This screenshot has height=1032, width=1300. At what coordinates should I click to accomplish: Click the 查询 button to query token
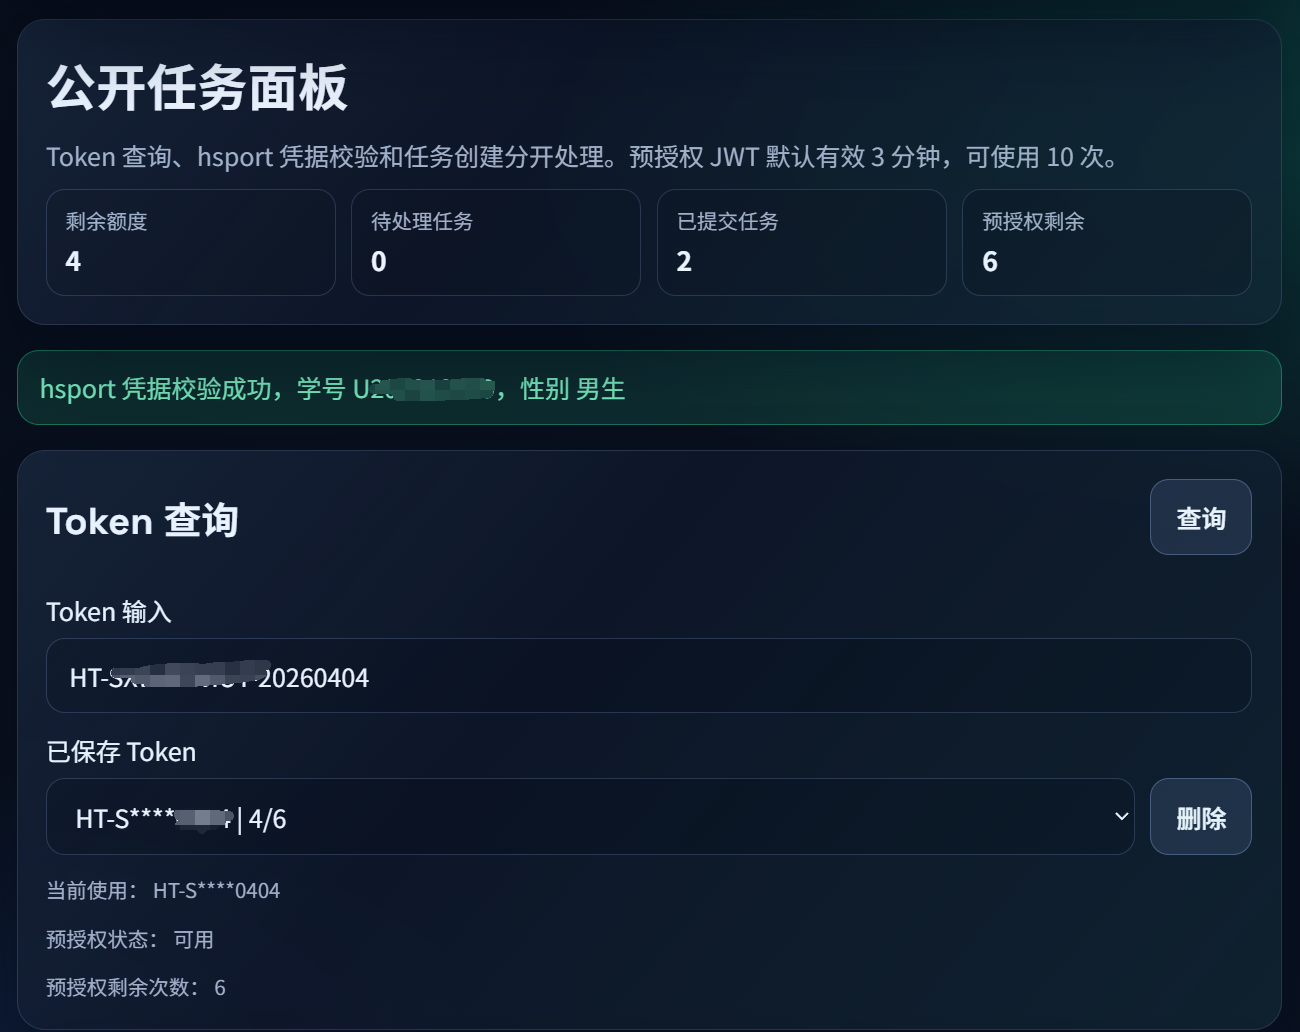[1200, 517]
